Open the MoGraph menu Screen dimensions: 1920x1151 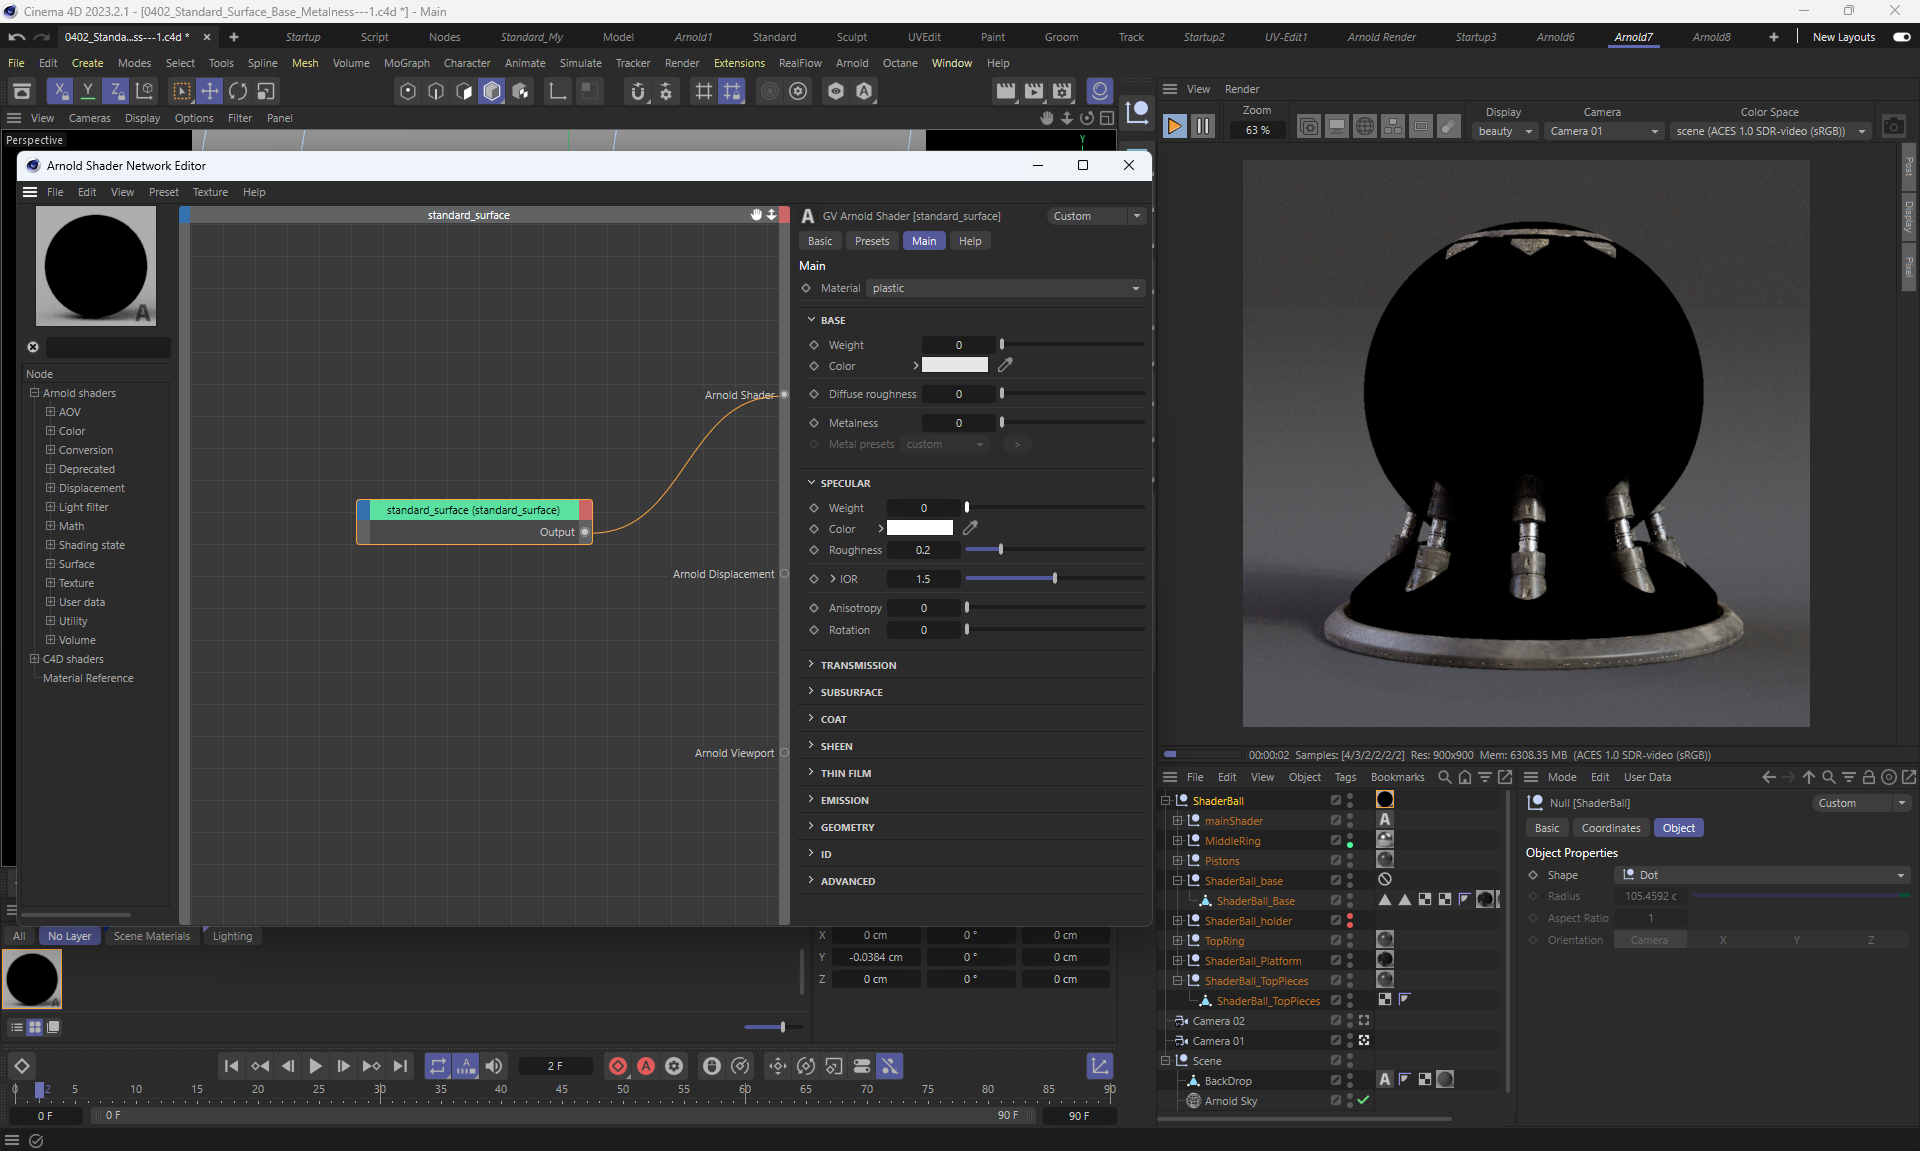point(406,63)
